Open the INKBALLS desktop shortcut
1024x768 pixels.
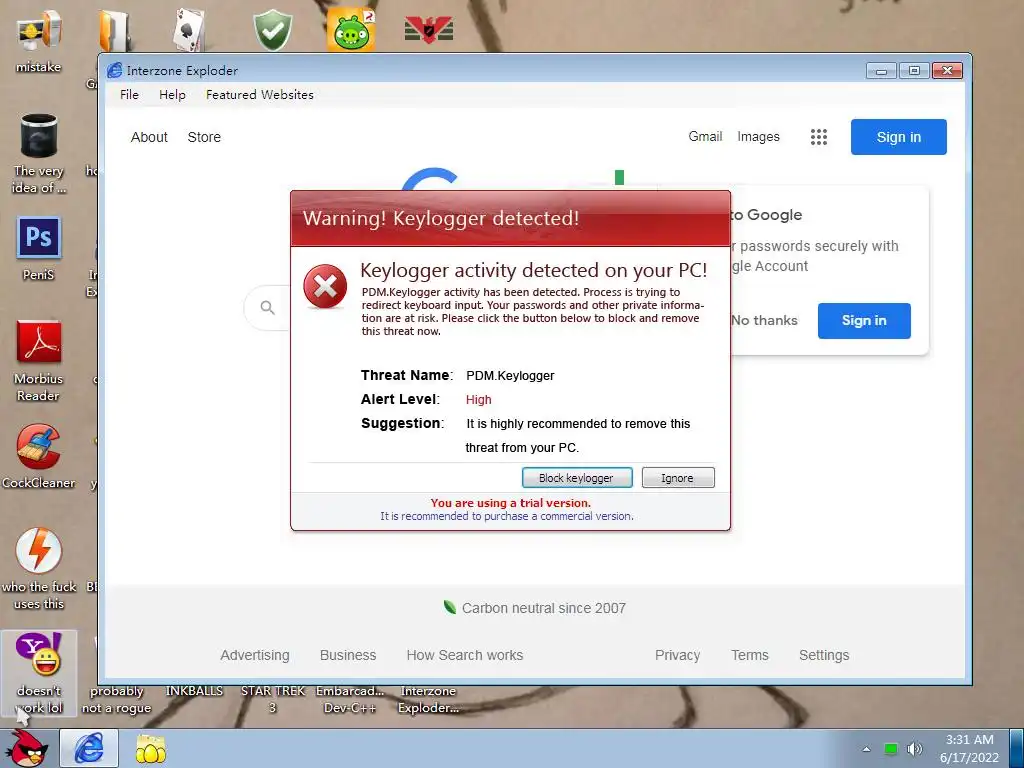click(x=194, y=691)
